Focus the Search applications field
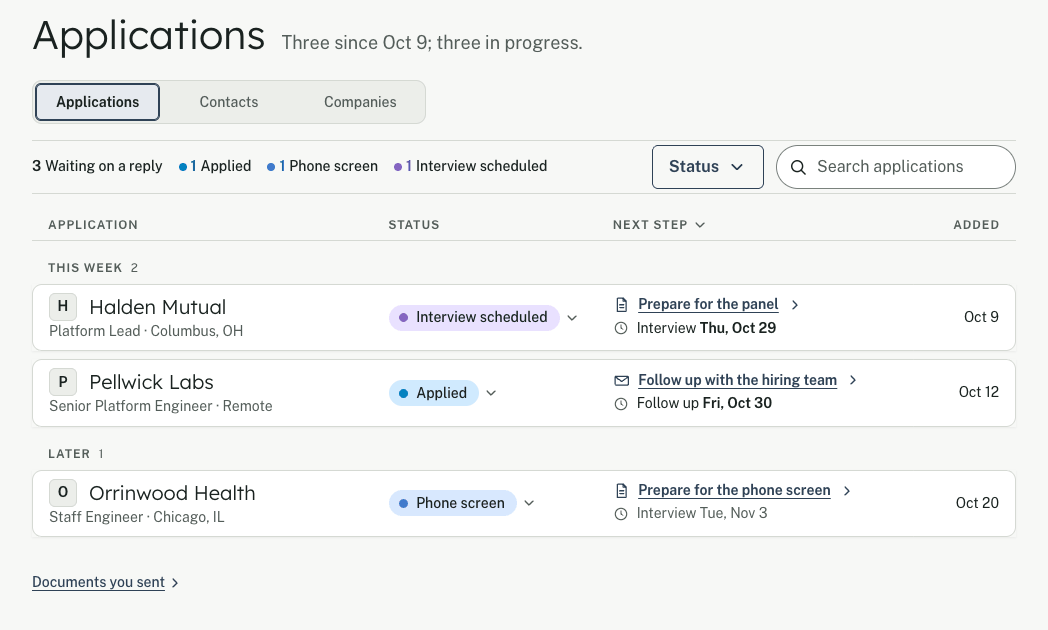Image resolution: width=1048 pixels, height=630 pixels. coord(896,167)
